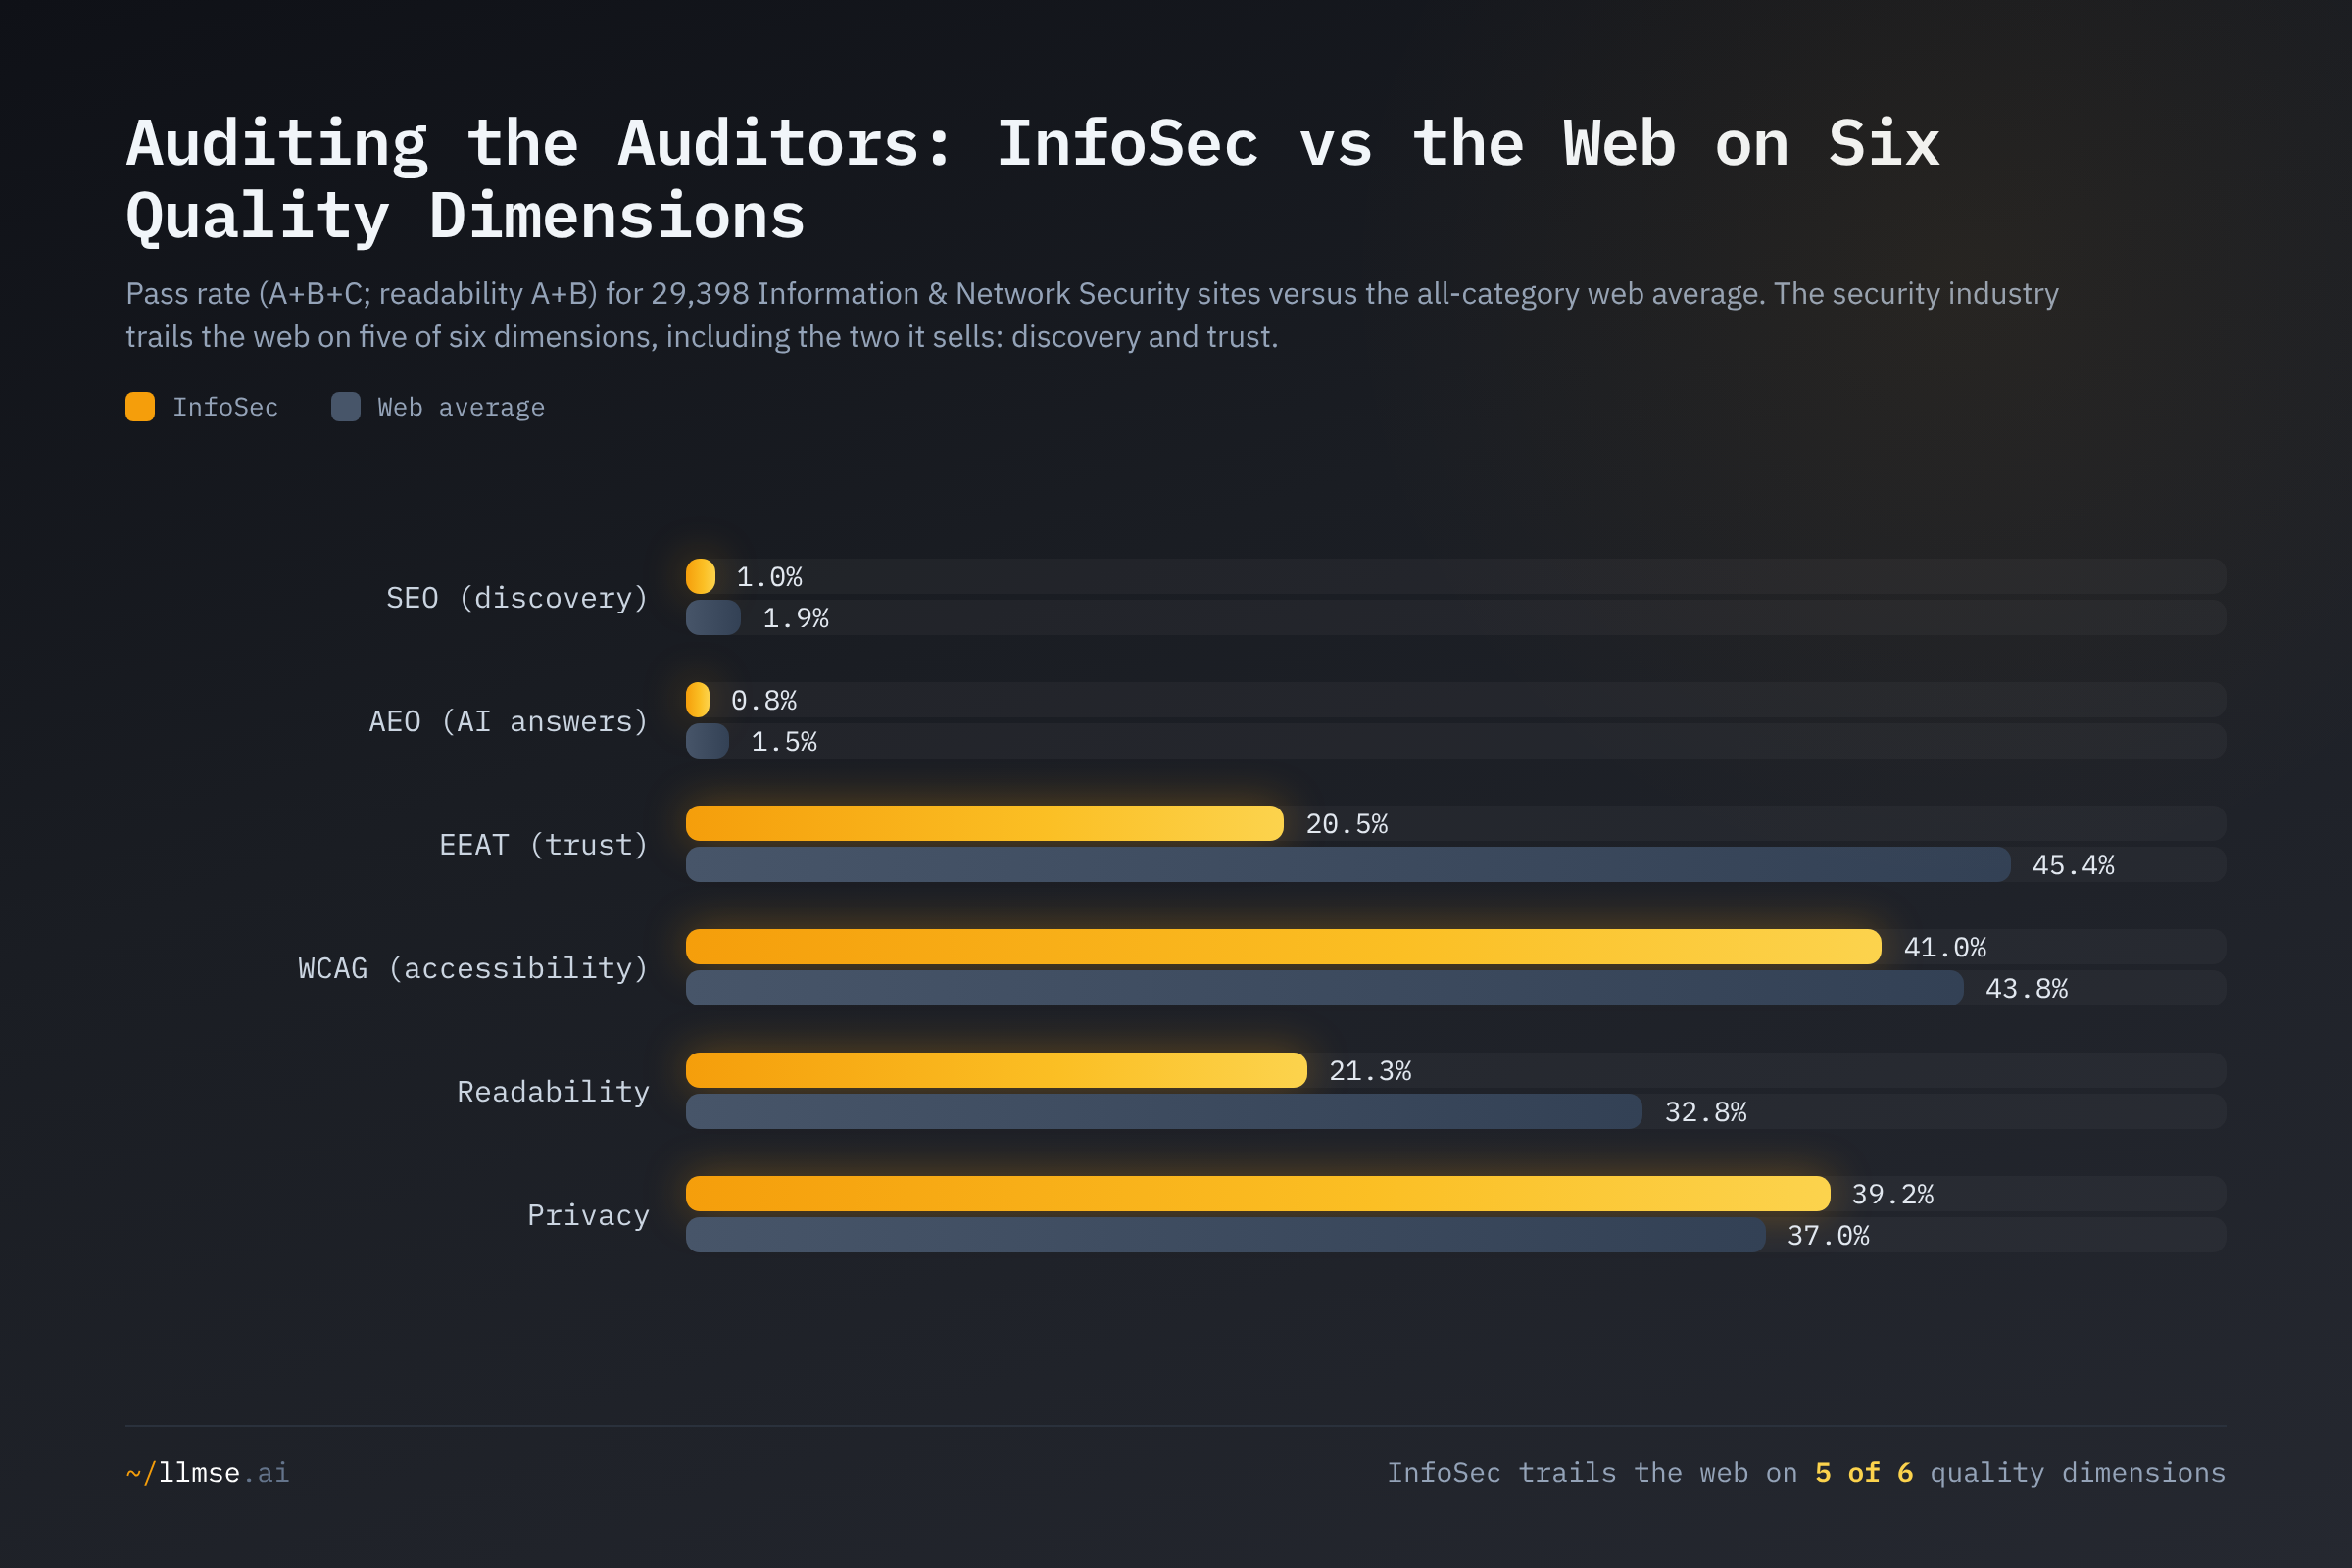Click the Web average legend label
This screenshot has height=1568, width=2352.
(x=461, y=407)
